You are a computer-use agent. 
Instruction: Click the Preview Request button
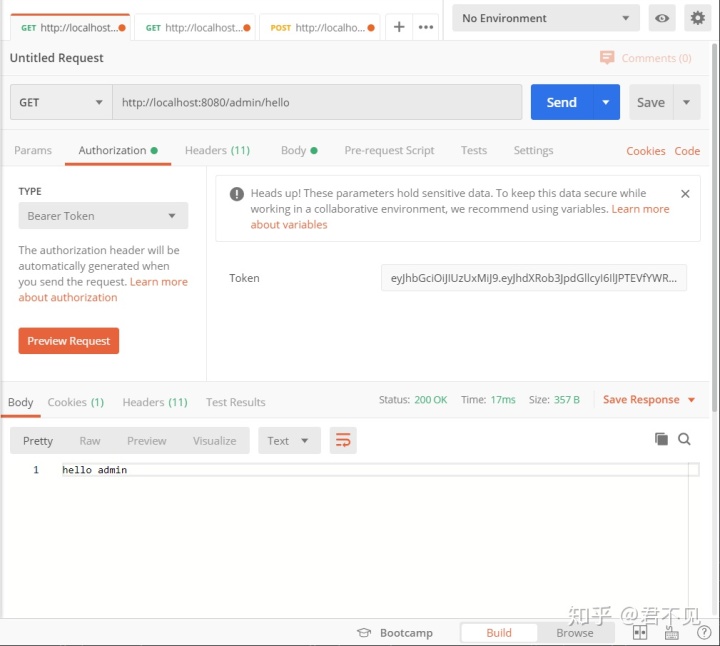[x=69, y=341]
